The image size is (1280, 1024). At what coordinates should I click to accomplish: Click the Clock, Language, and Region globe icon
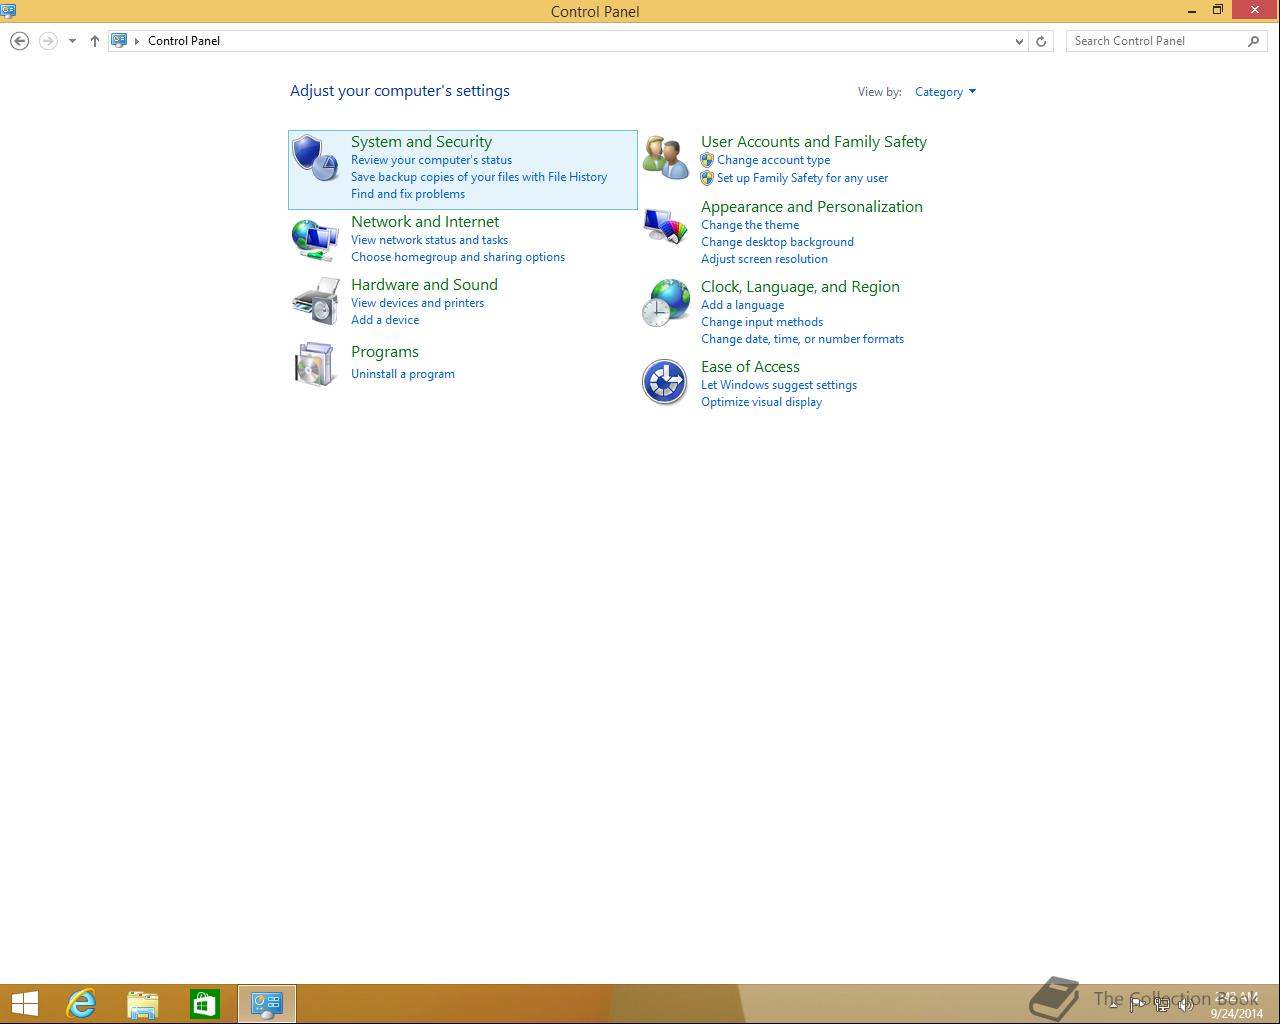pyautogui.click(x=665, y=303)
